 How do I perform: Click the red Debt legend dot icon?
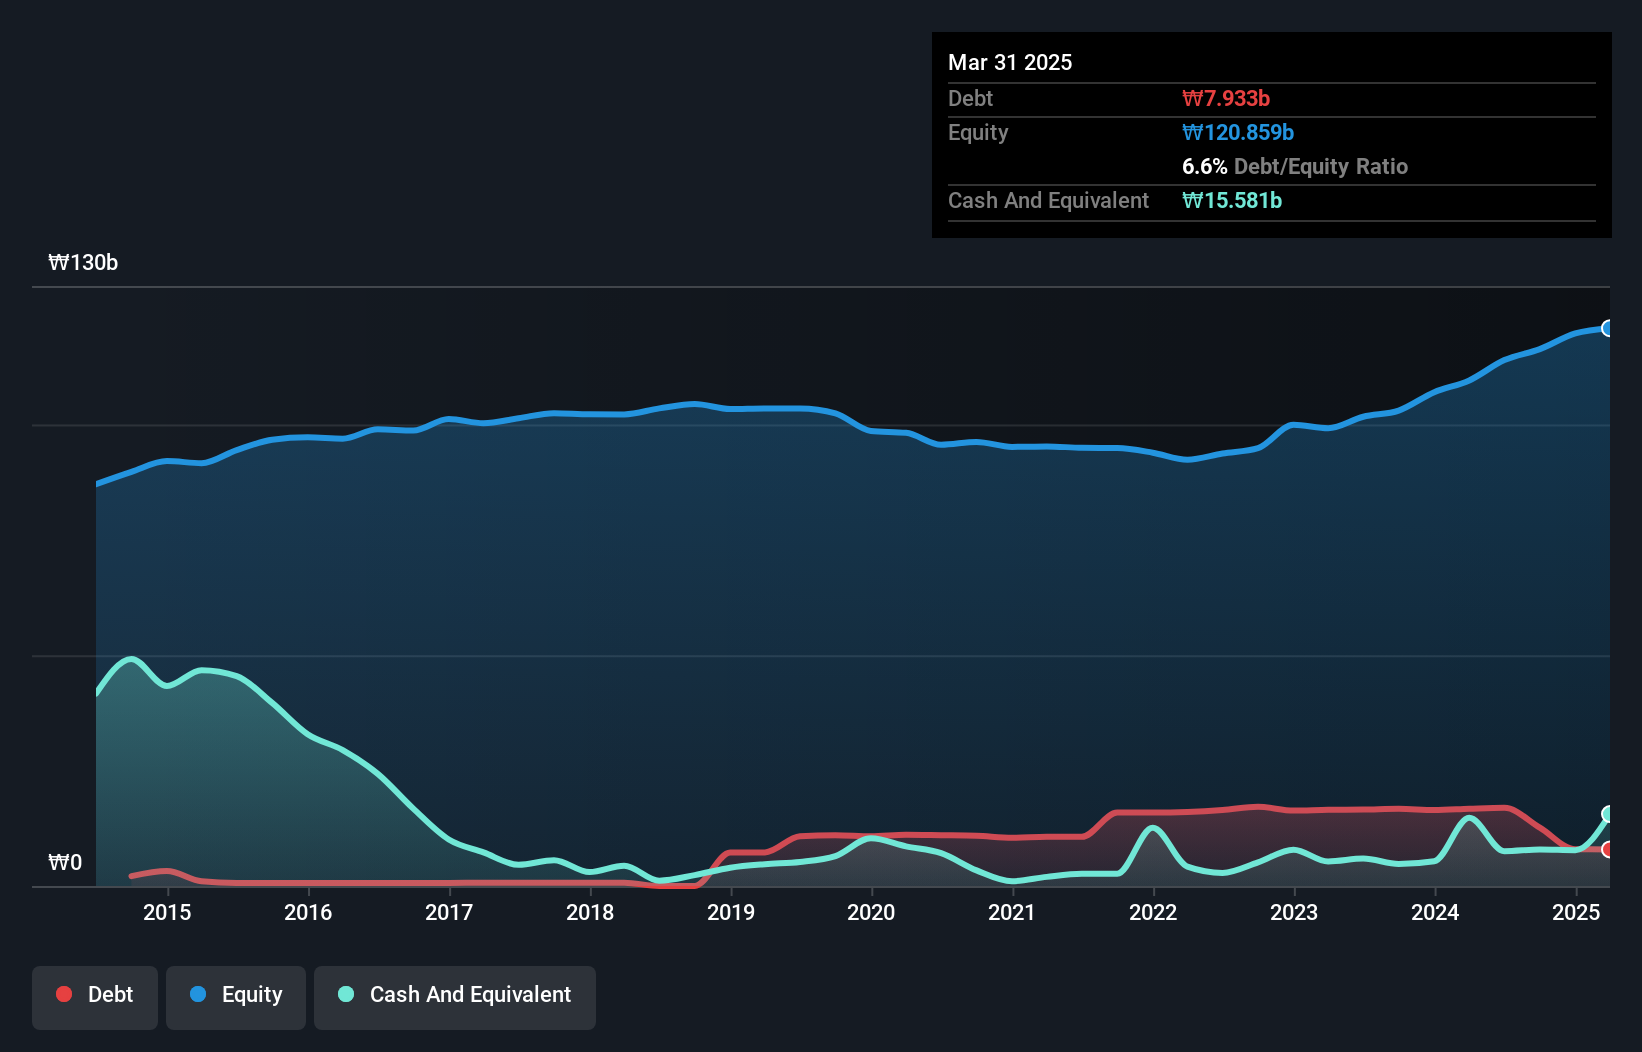click(x=64, y=994)
